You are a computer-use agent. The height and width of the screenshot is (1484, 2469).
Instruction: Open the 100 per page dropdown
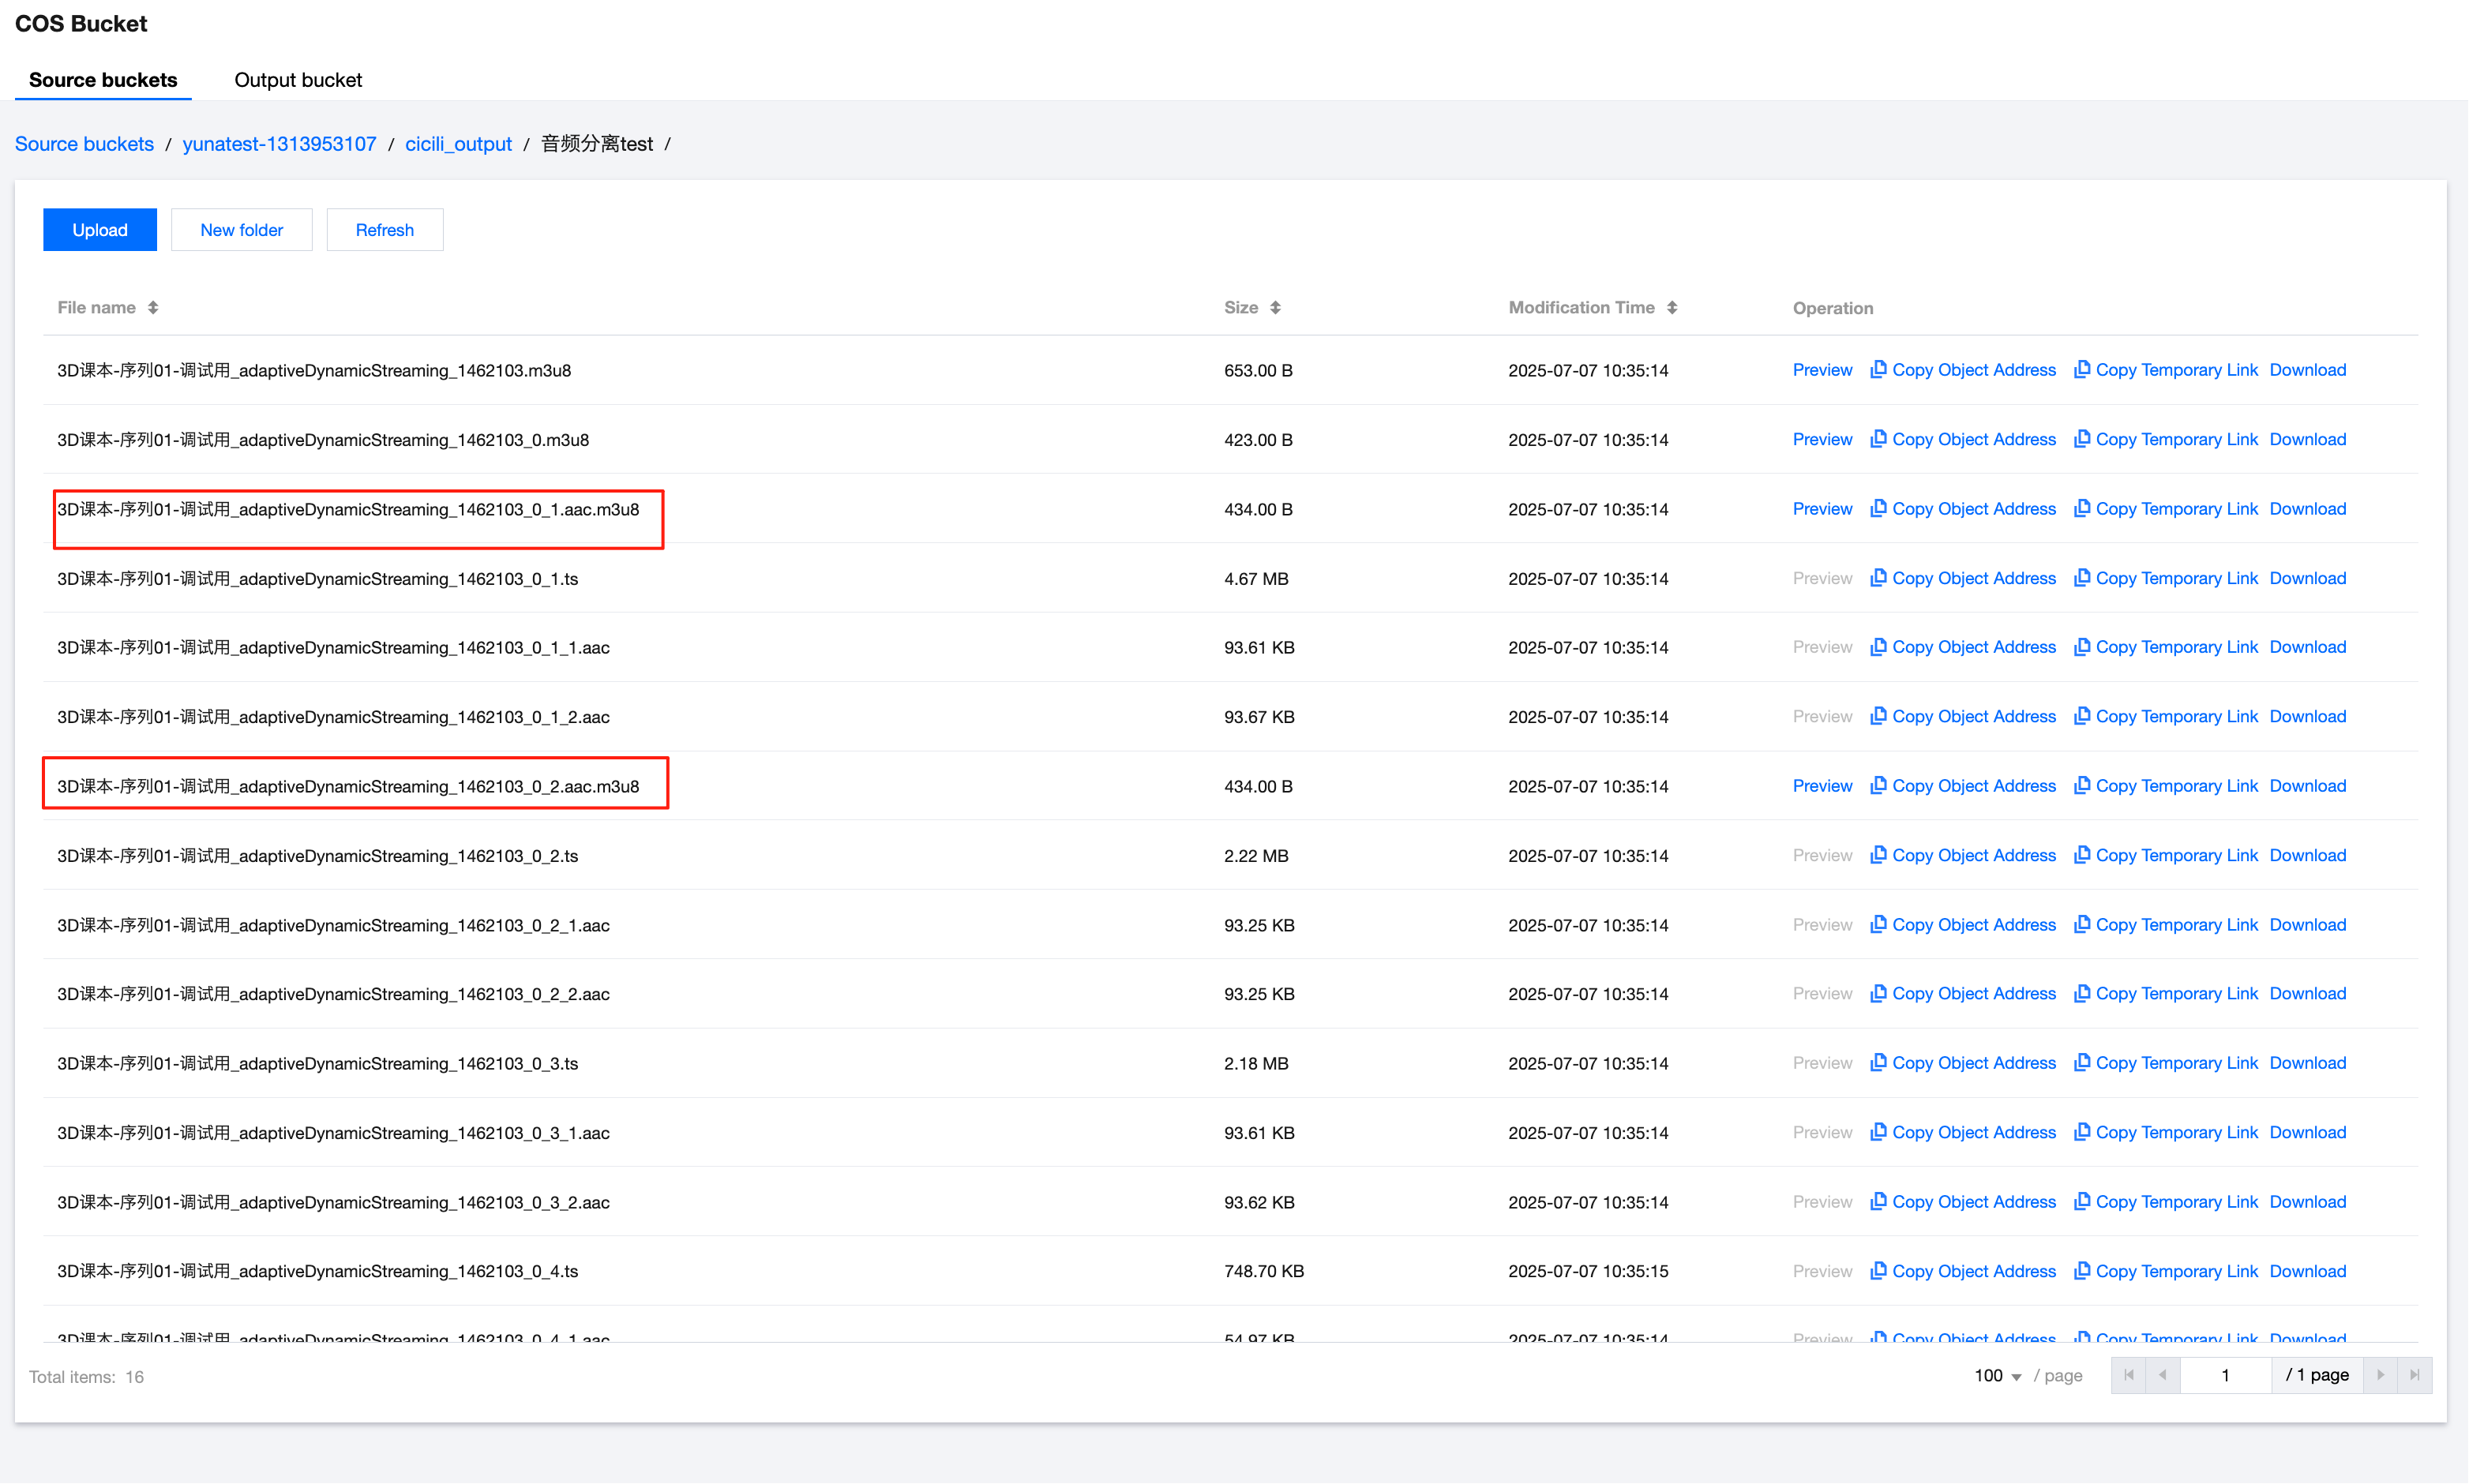pyautogui.click(x=1998, y=1377)
